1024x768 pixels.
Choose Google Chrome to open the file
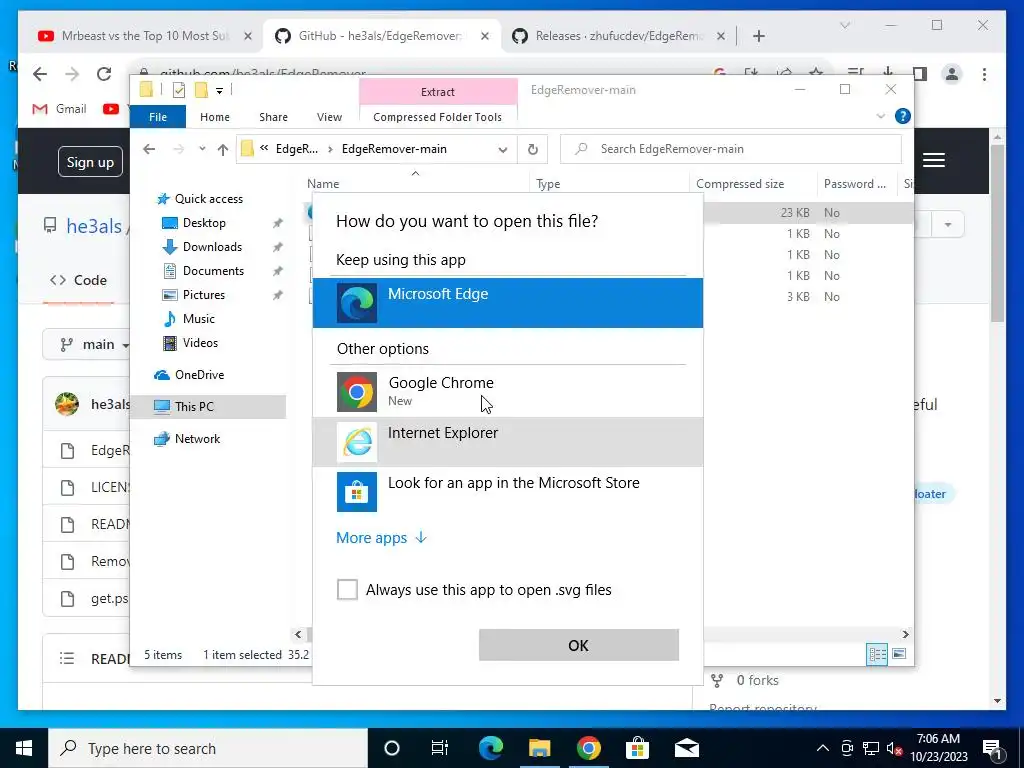tap(507, 391)
